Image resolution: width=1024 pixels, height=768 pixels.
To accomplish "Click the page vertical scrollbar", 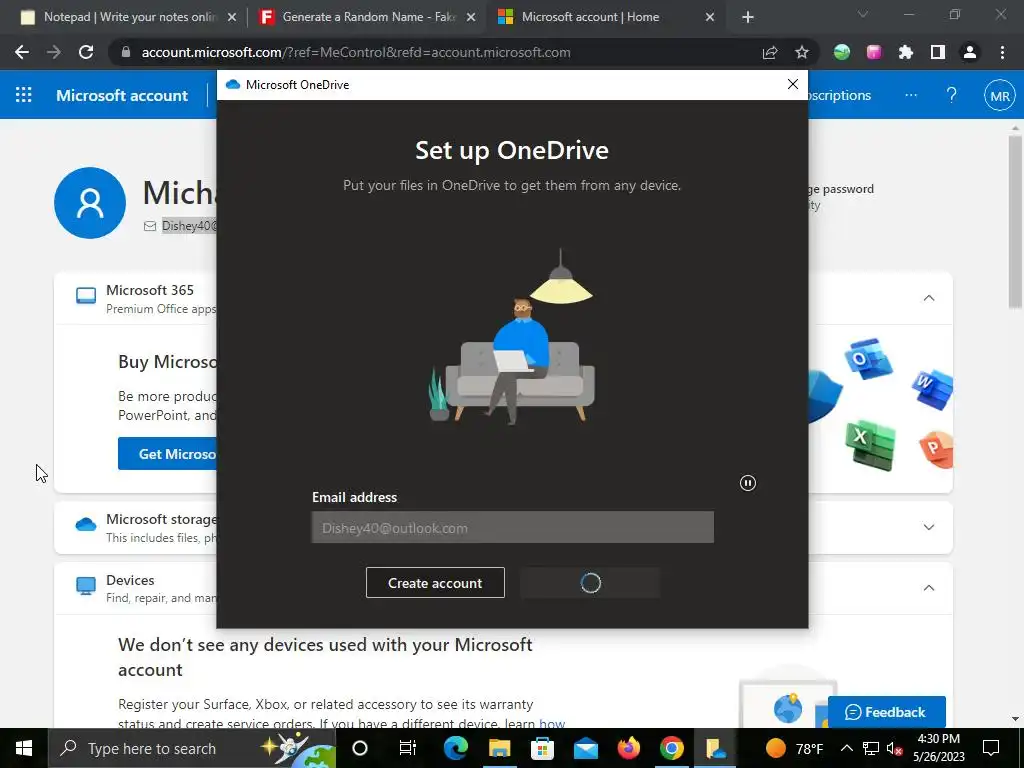I will 1015,222.
